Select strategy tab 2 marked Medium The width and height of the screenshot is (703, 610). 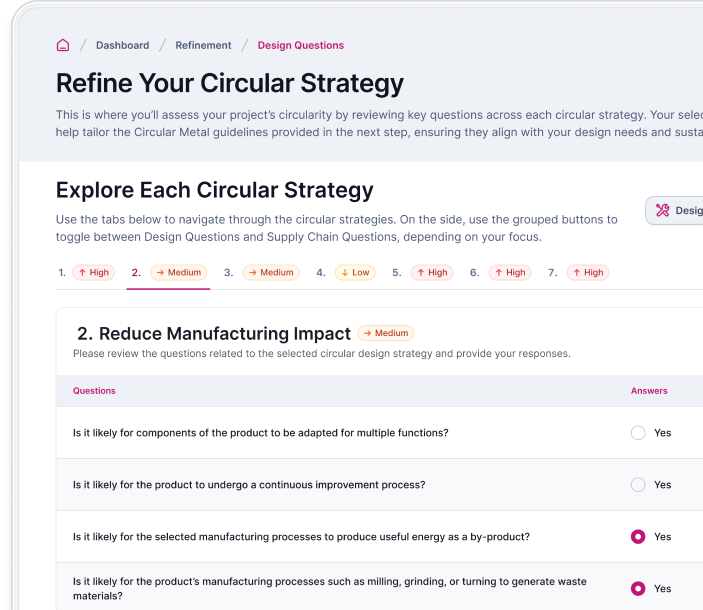coord(168,272)
